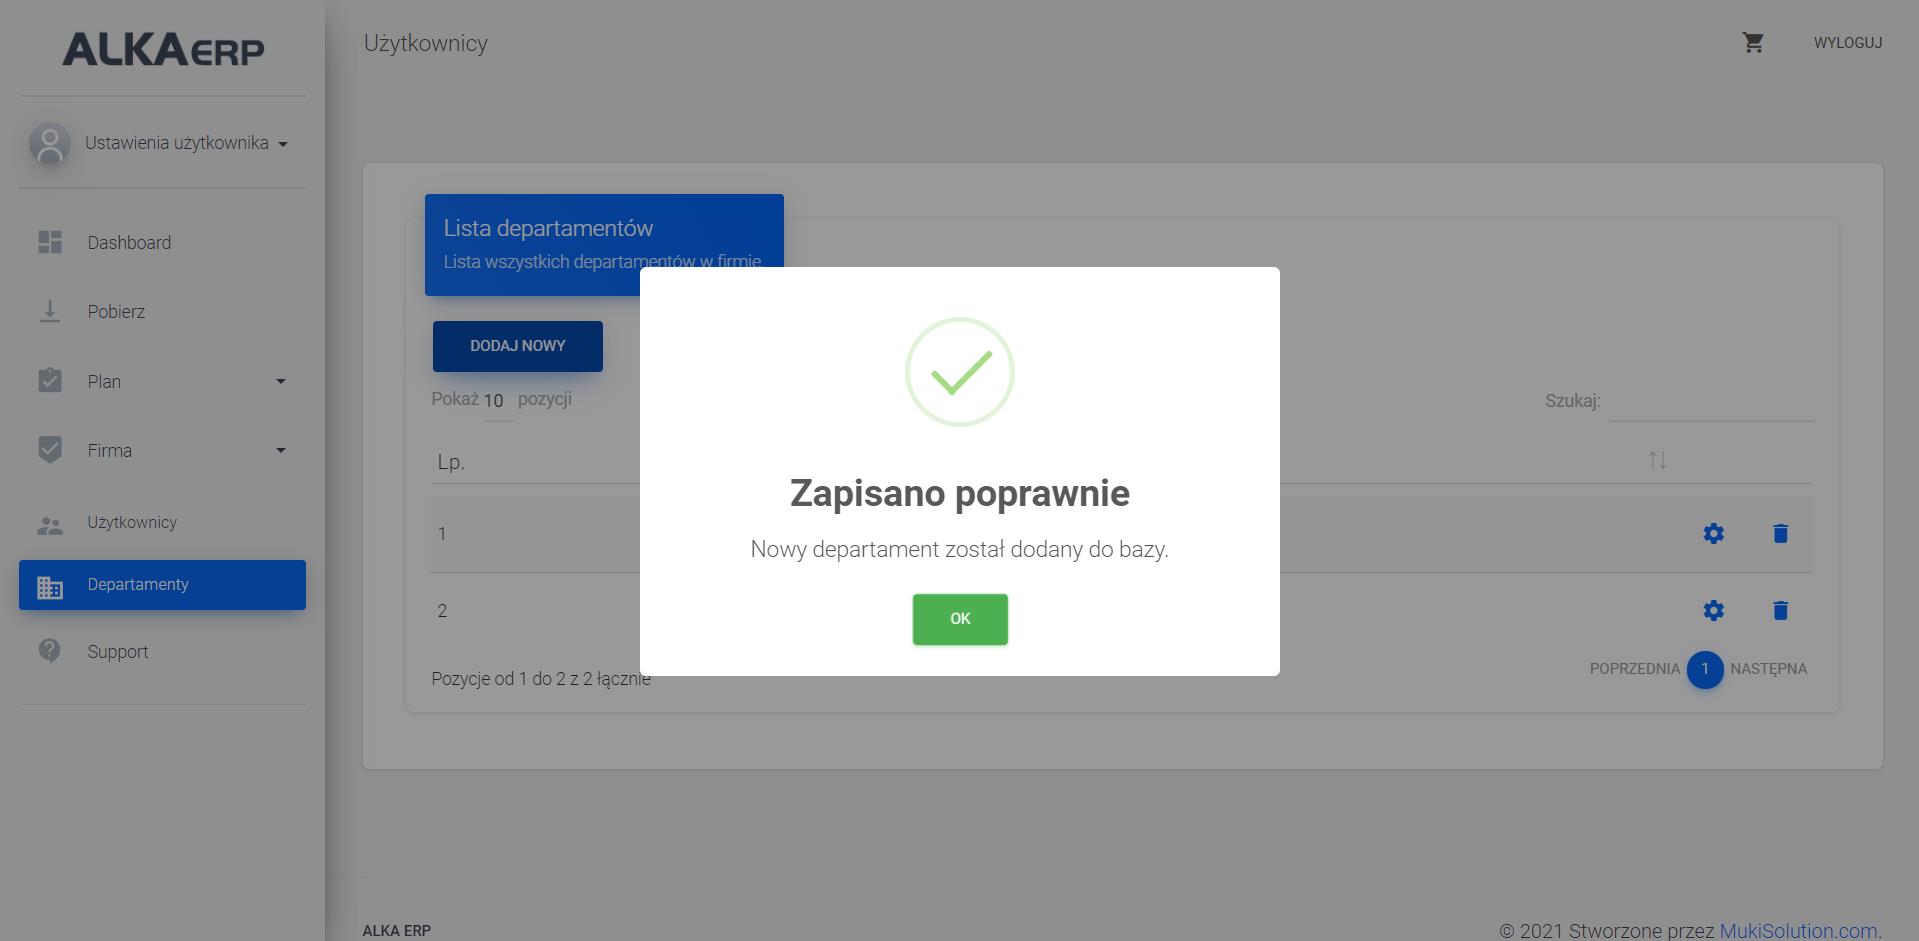Image resolution: width=1919 pixels, height=941 pixels.
Task: Confirm the dialog with OK
Action: click(960, 619)
